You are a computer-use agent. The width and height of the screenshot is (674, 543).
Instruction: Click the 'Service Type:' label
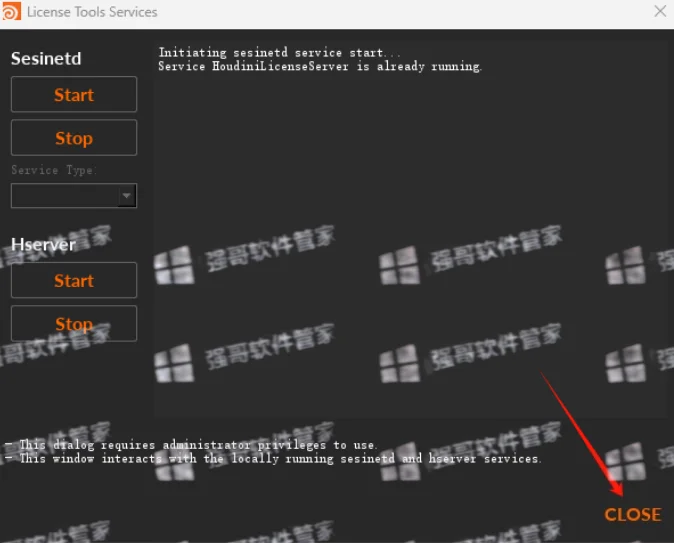pyautogui.click(x=54, y=170)
